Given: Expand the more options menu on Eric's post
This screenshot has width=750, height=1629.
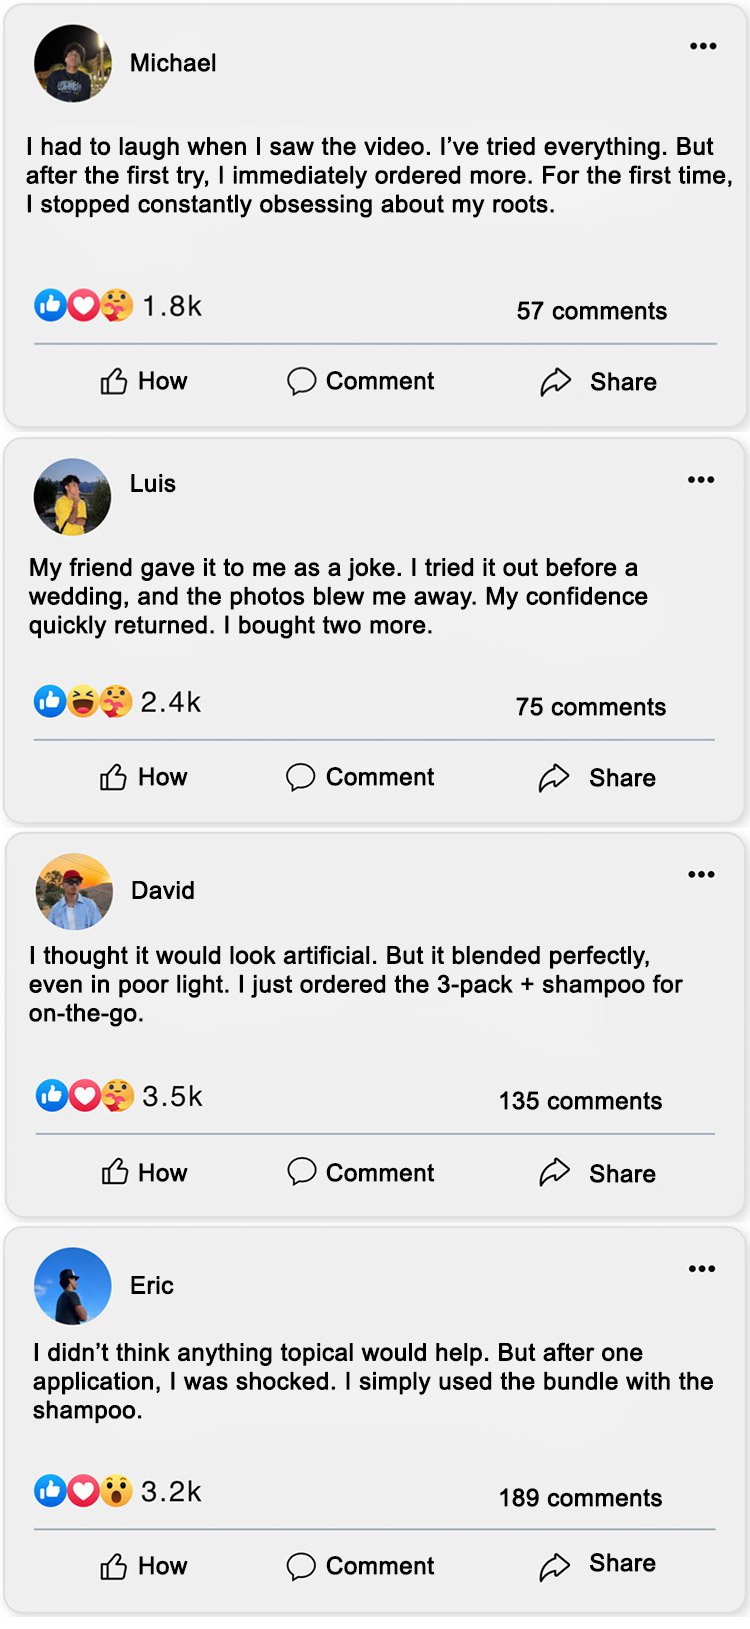Looking at the screenshot, I should tap(702, 1269).
